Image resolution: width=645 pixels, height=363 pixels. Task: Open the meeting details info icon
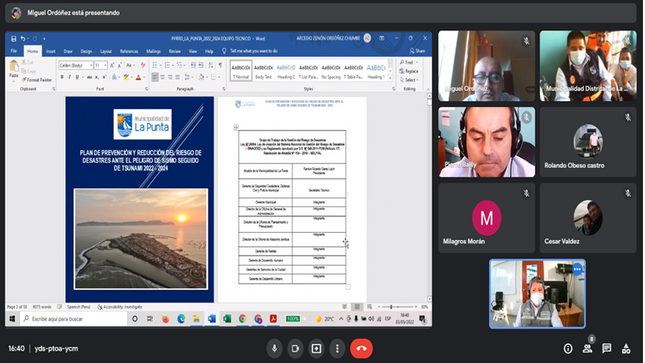(568, 349)
